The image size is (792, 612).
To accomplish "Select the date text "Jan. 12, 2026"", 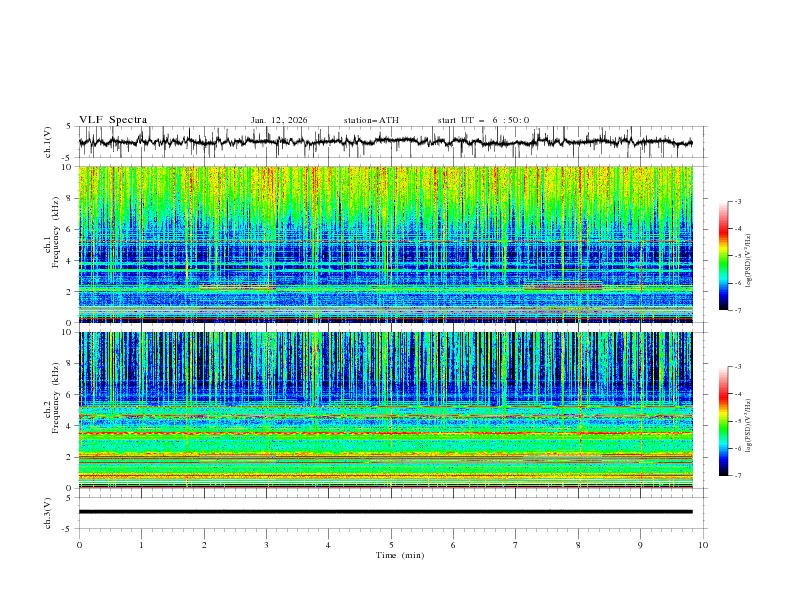I will [279, 120].
